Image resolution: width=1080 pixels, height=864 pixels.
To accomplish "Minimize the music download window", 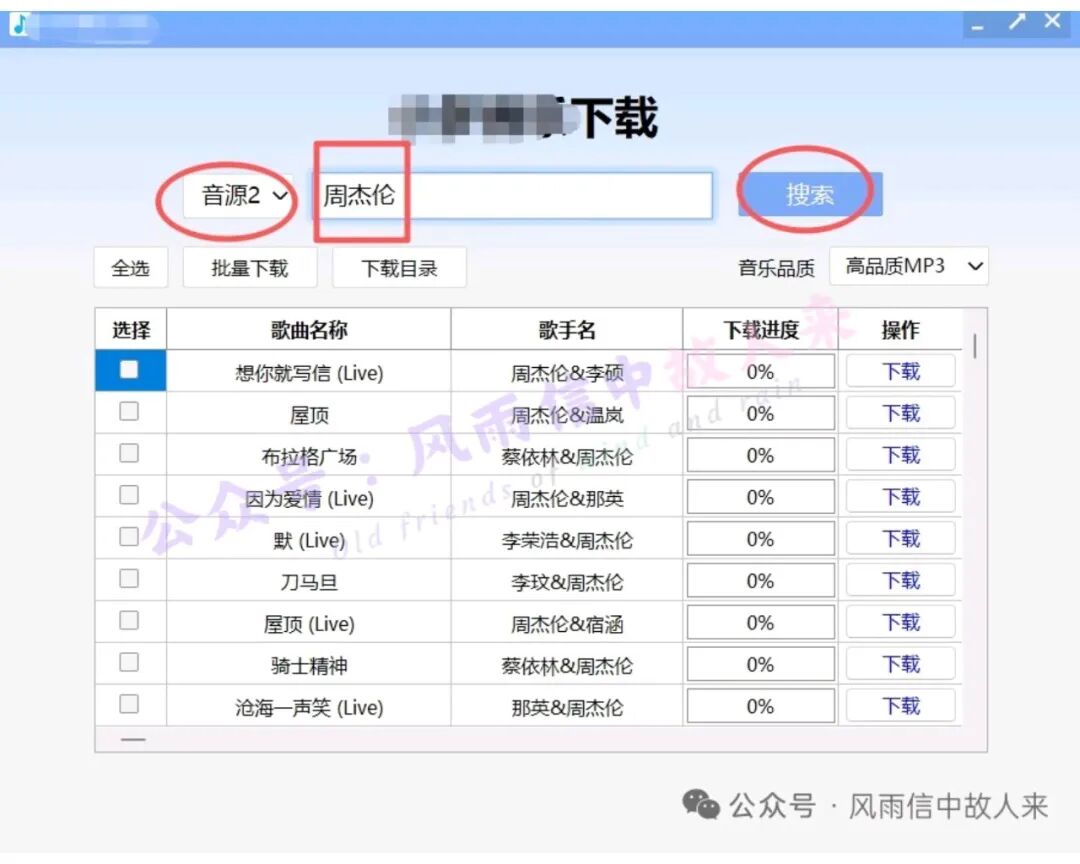I will click(977, 25).
